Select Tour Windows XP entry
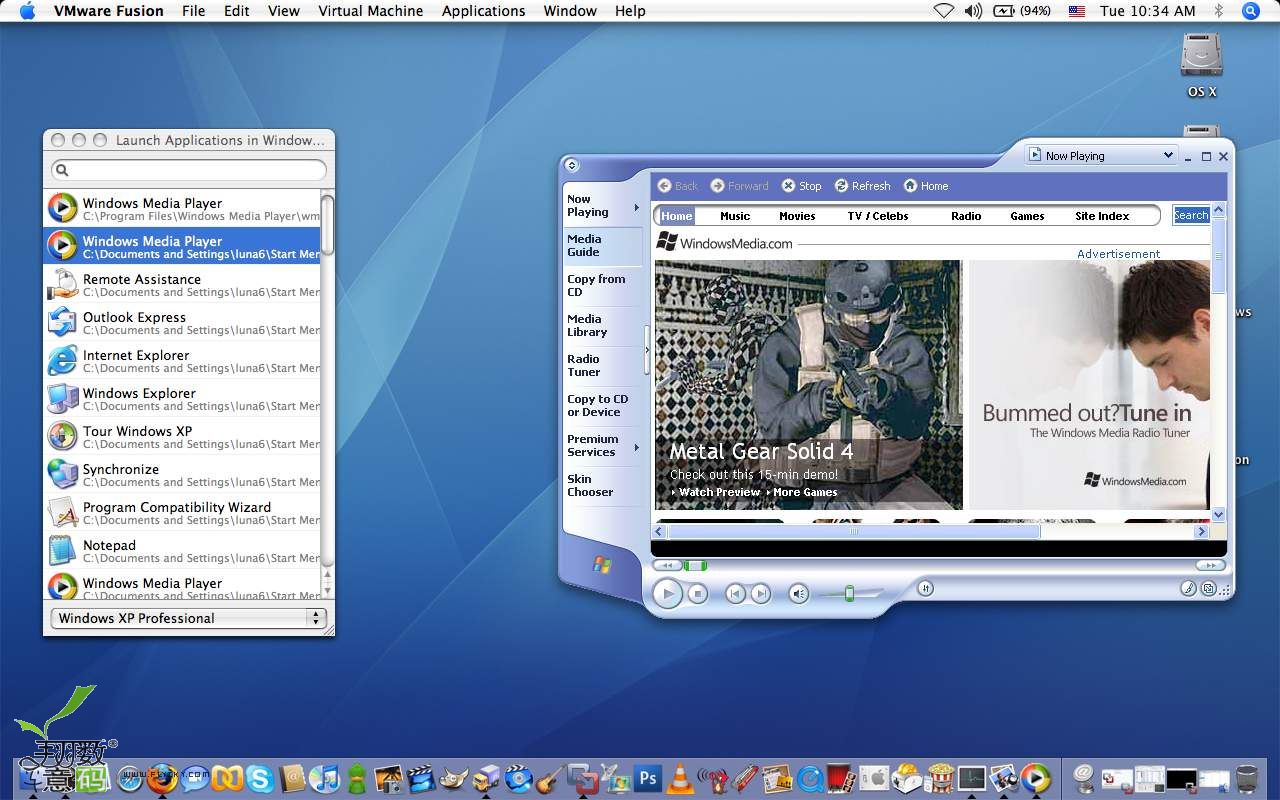1280x800 pixels. (183, 437)
